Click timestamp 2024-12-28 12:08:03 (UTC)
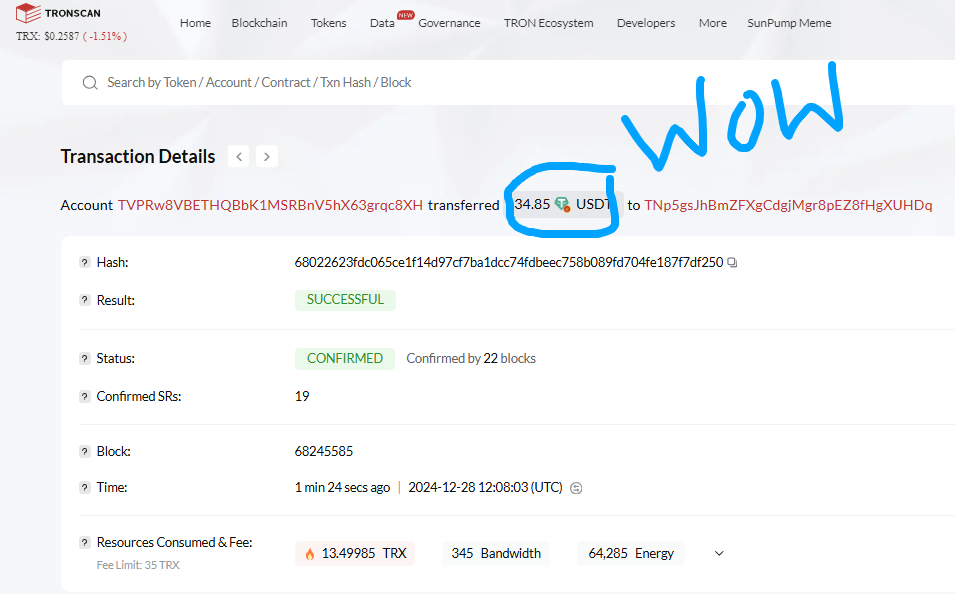955x594 pixels. click(485, 487)
